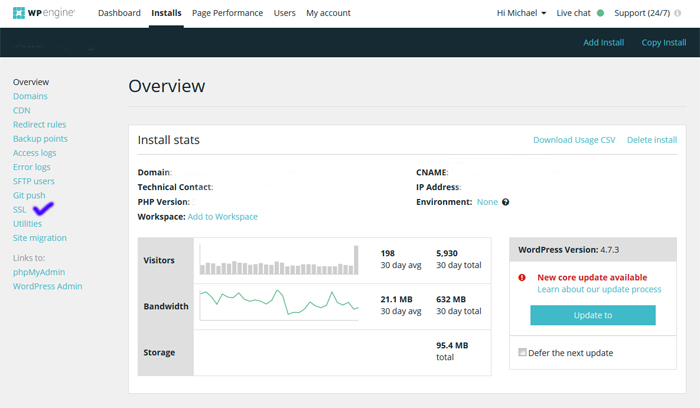Click Download Usage CSV
Image resolution: width=700 pixels, height=408 pixels.
574,140
